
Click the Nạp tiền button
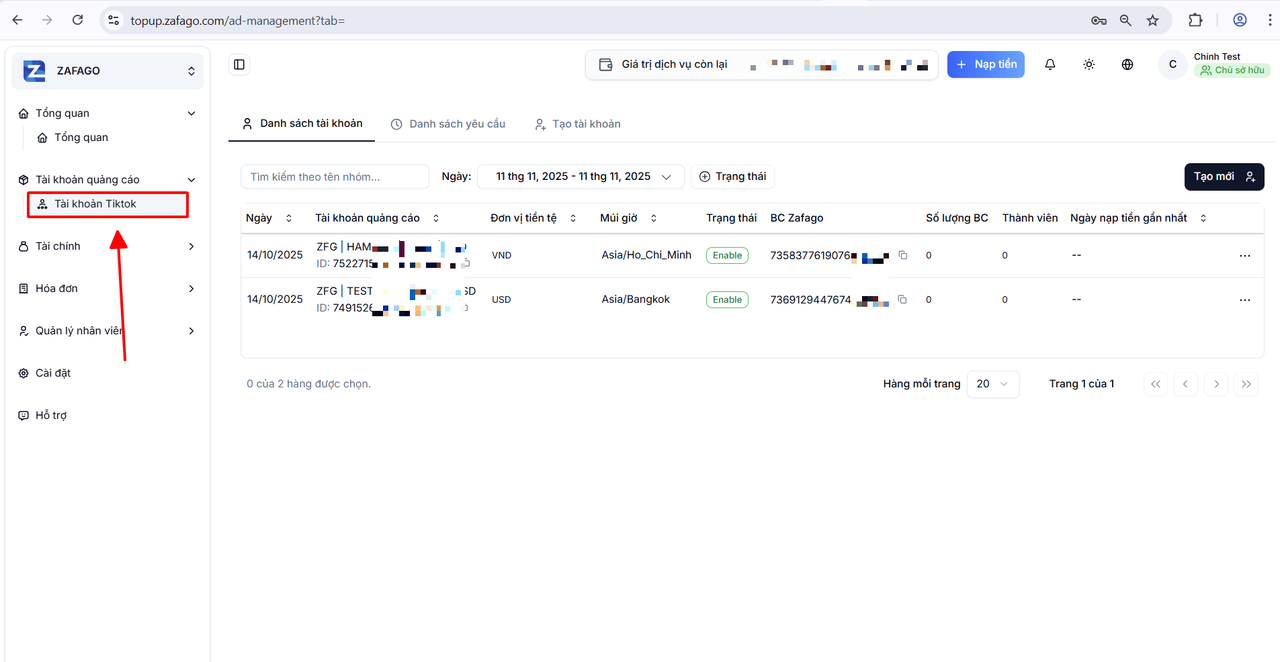[986, 64]
